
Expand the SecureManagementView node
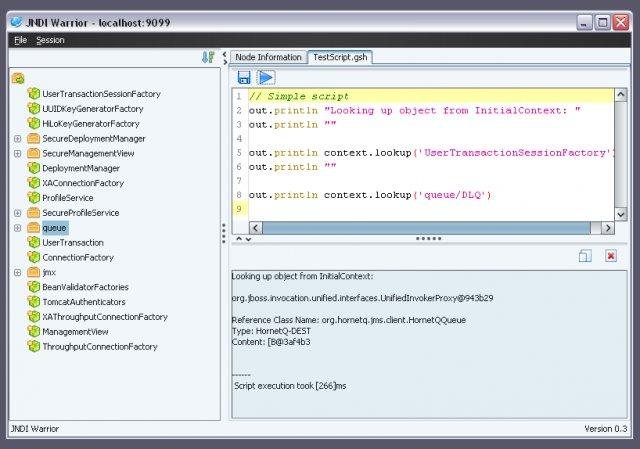(x=18, y=153)
